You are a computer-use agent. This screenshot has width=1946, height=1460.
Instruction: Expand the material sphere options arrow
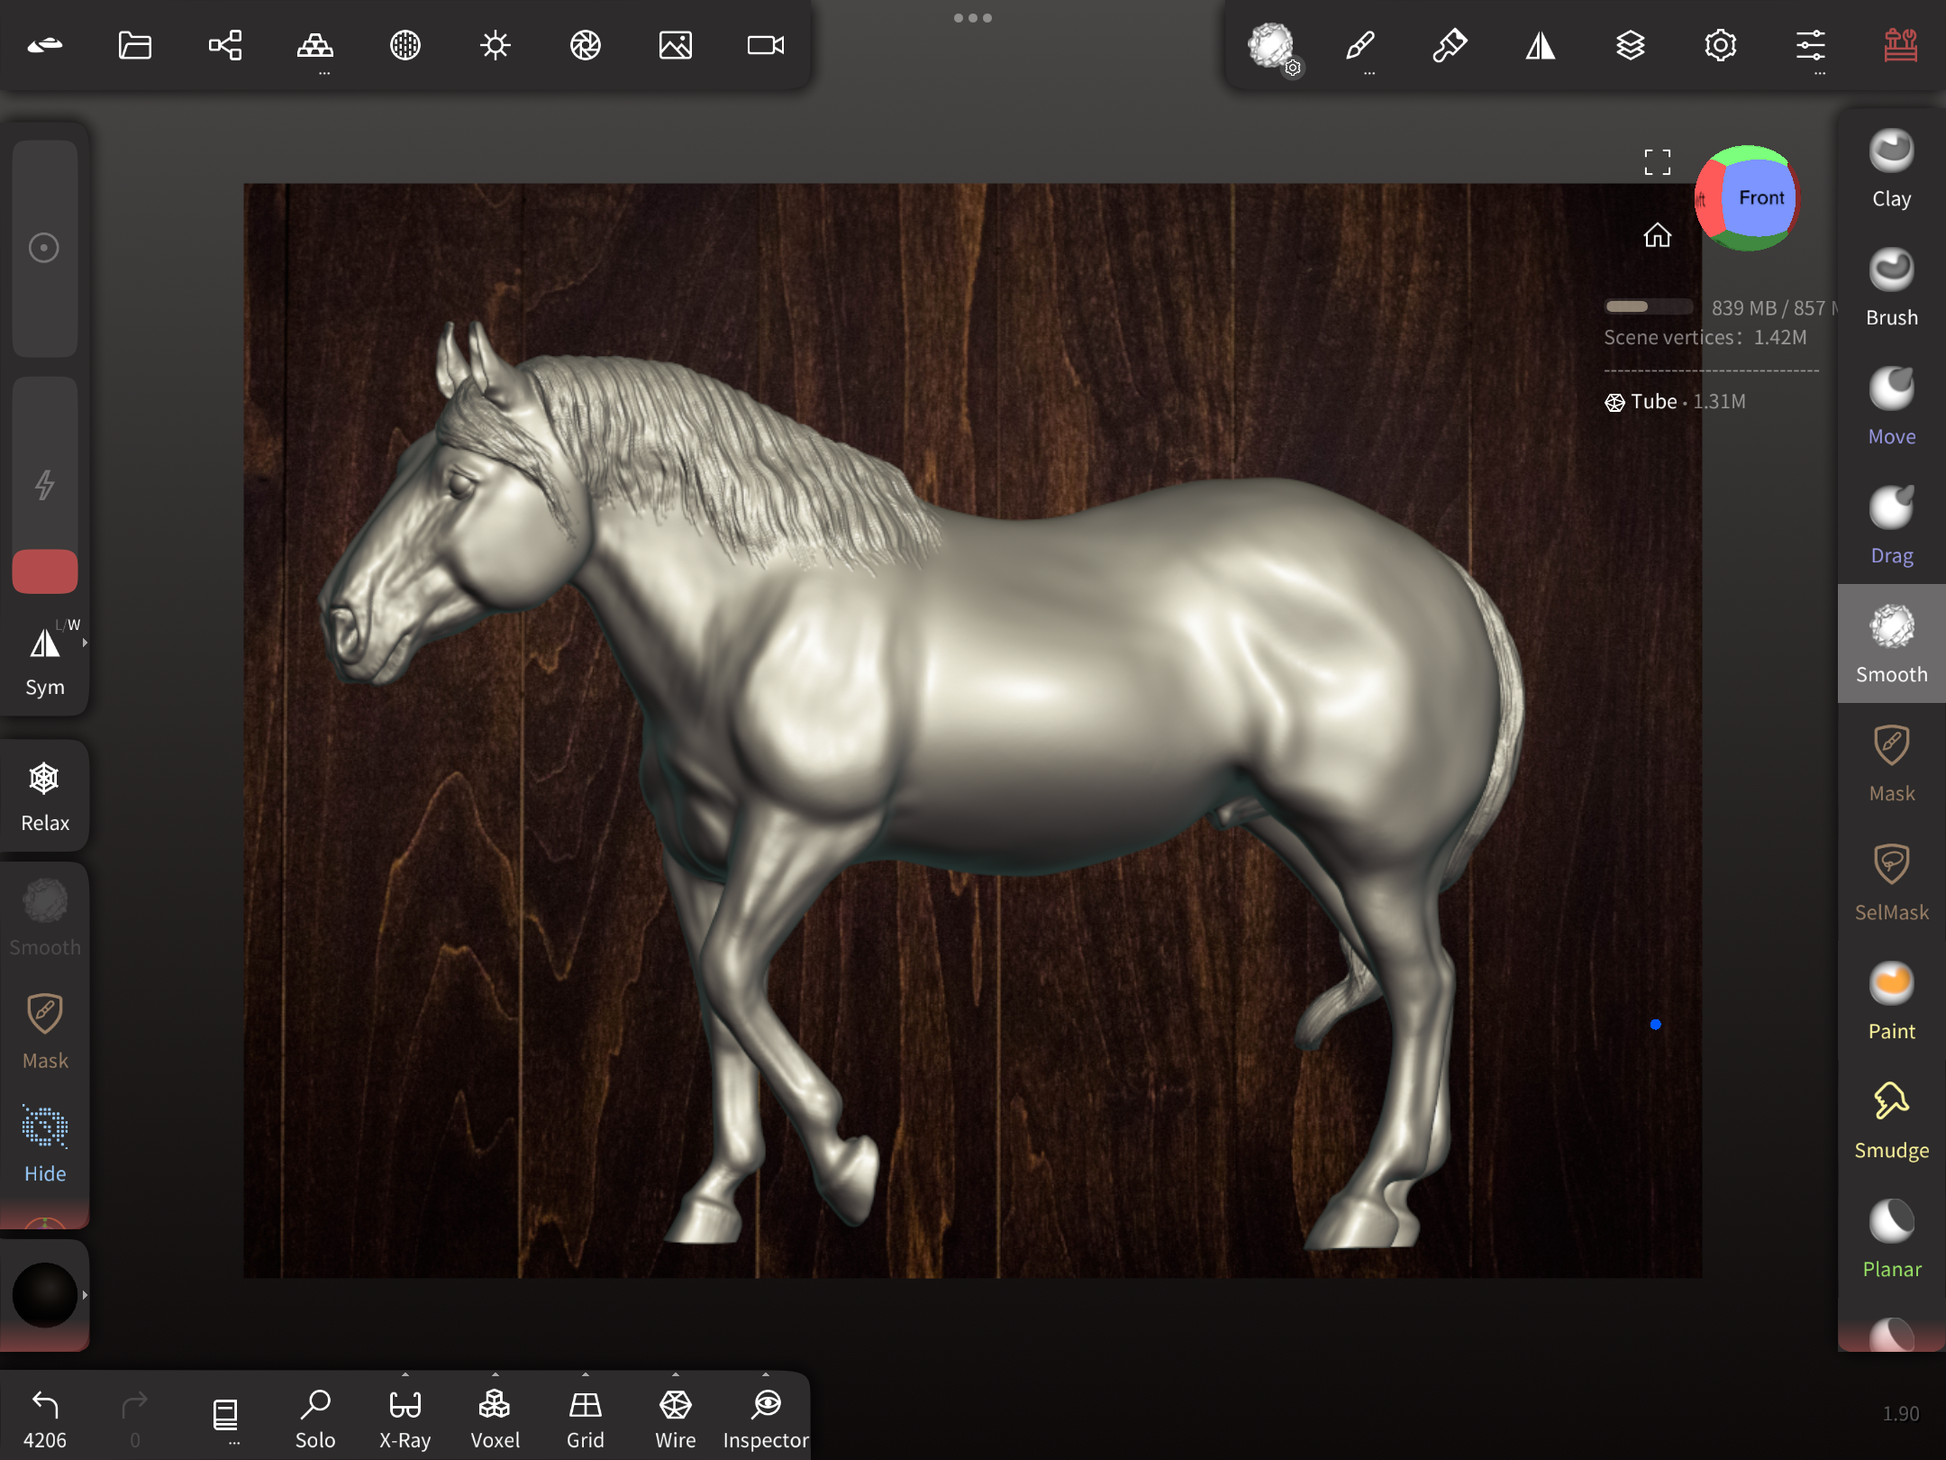[x=85, y=1295]
